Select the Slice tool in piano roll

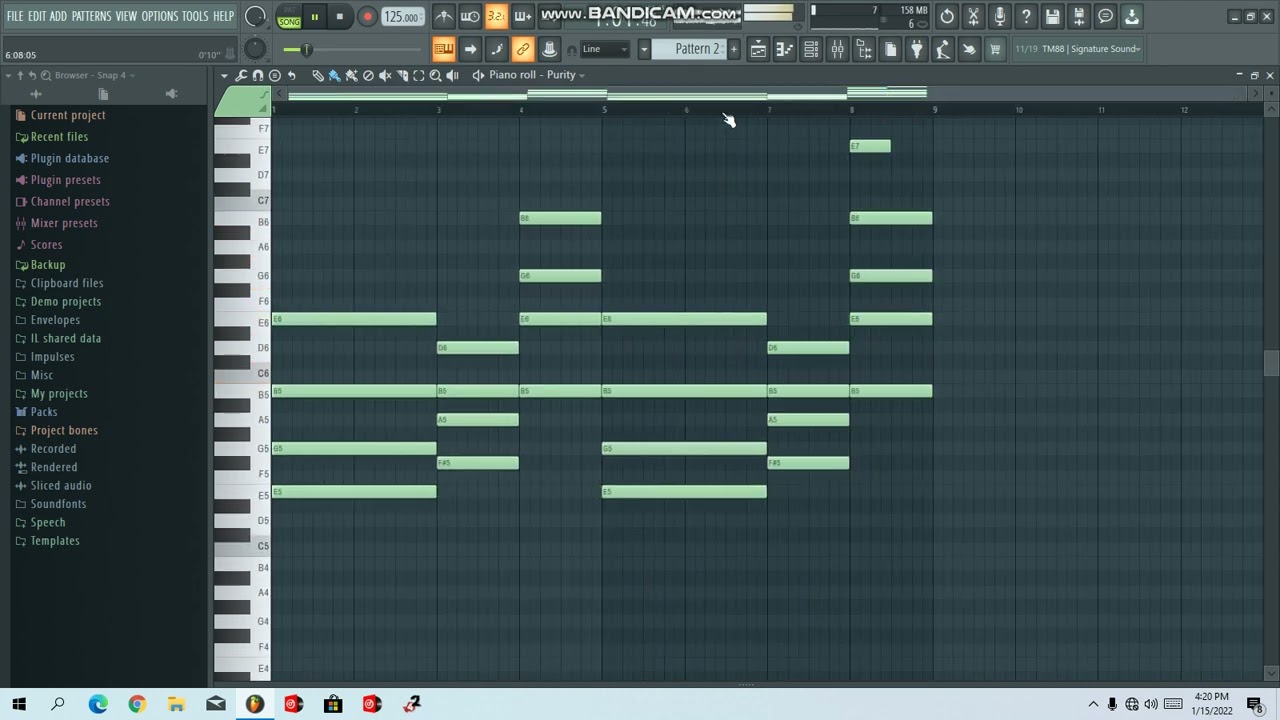[402, 75]
